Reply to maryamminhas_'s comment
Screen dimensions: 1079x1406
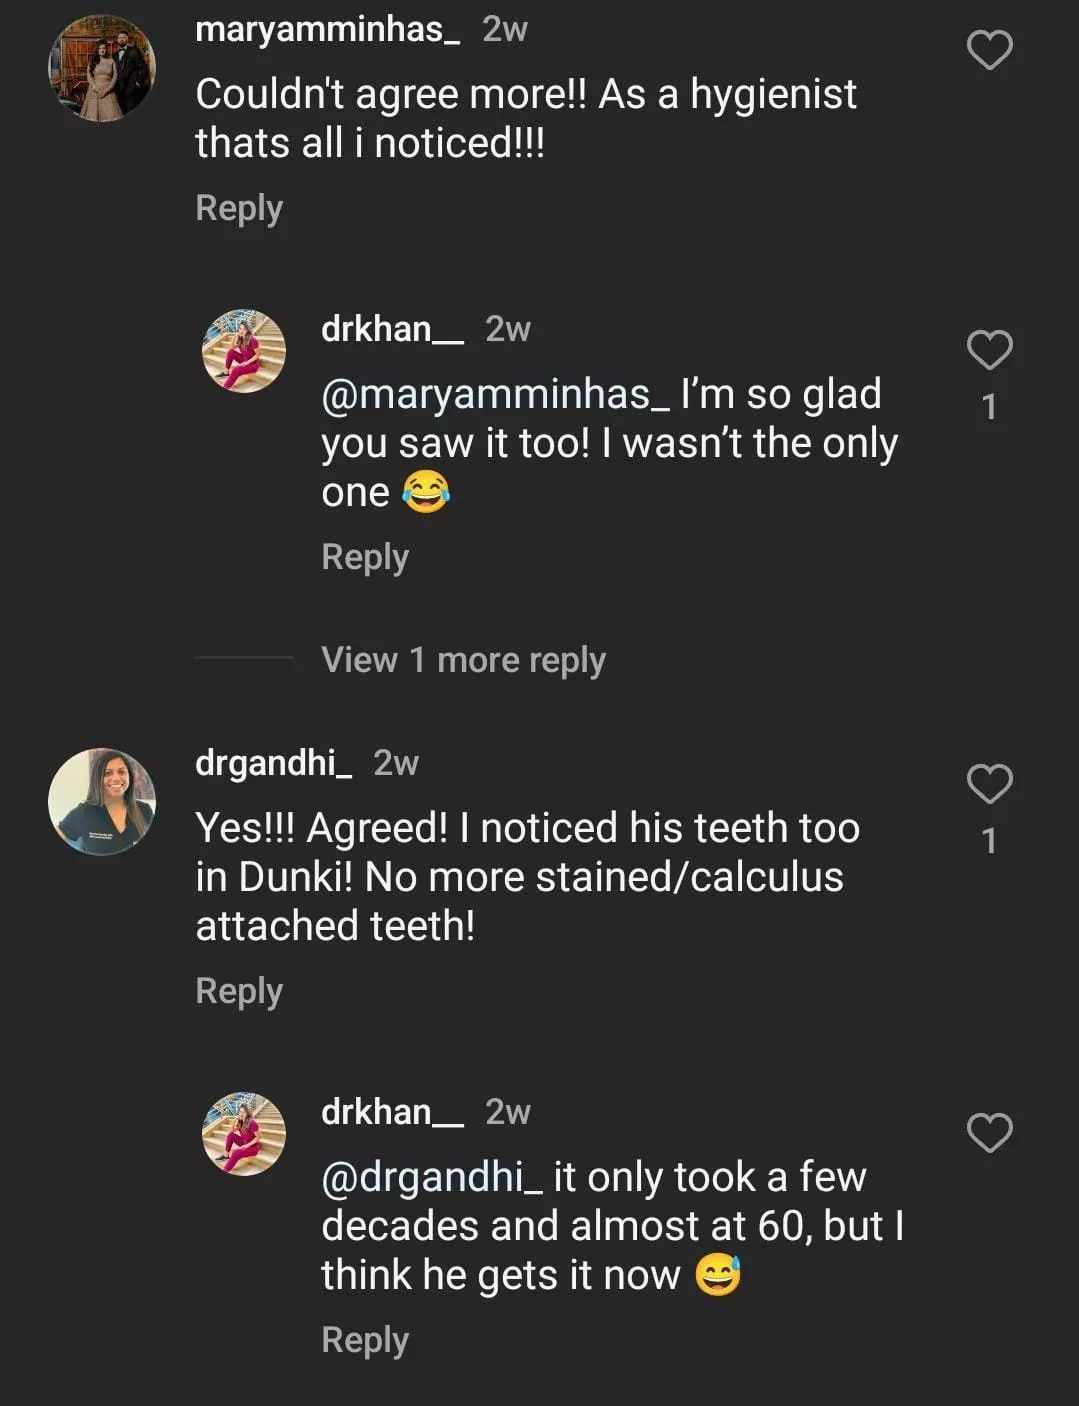click(x=239, y=208)
